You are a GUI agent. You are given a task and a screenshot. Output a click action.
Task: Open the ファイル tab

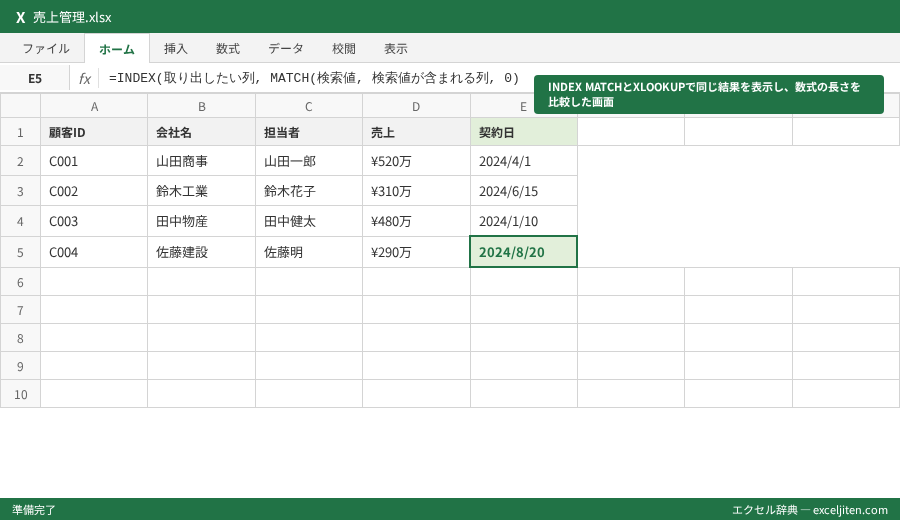click(x=46, y=49)
